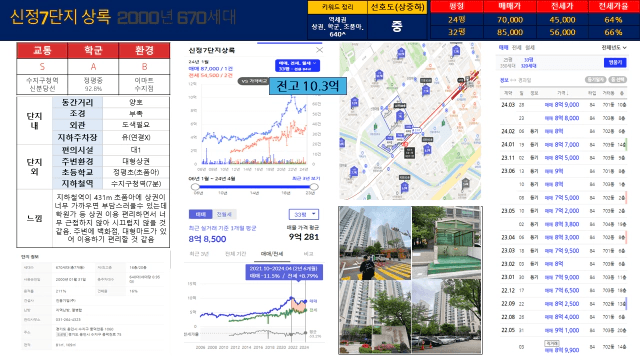Click the 학군 header in the rating table

pyautogui.click(x=93, y=50)
